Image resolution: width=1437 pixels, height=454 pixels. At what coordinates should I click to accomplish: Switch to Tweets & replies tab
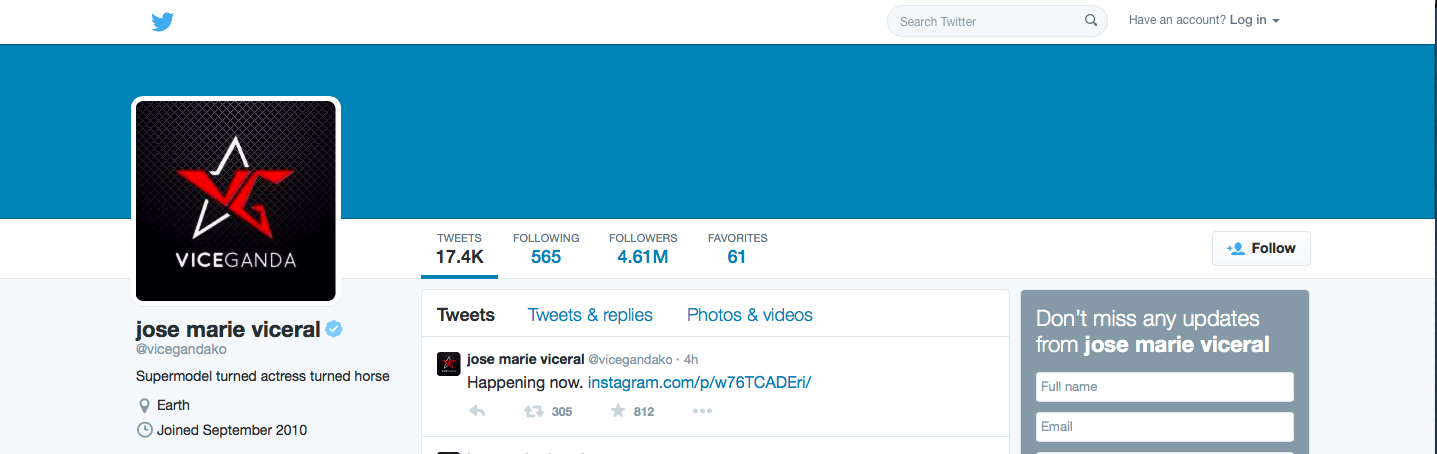tap(590, 315)
